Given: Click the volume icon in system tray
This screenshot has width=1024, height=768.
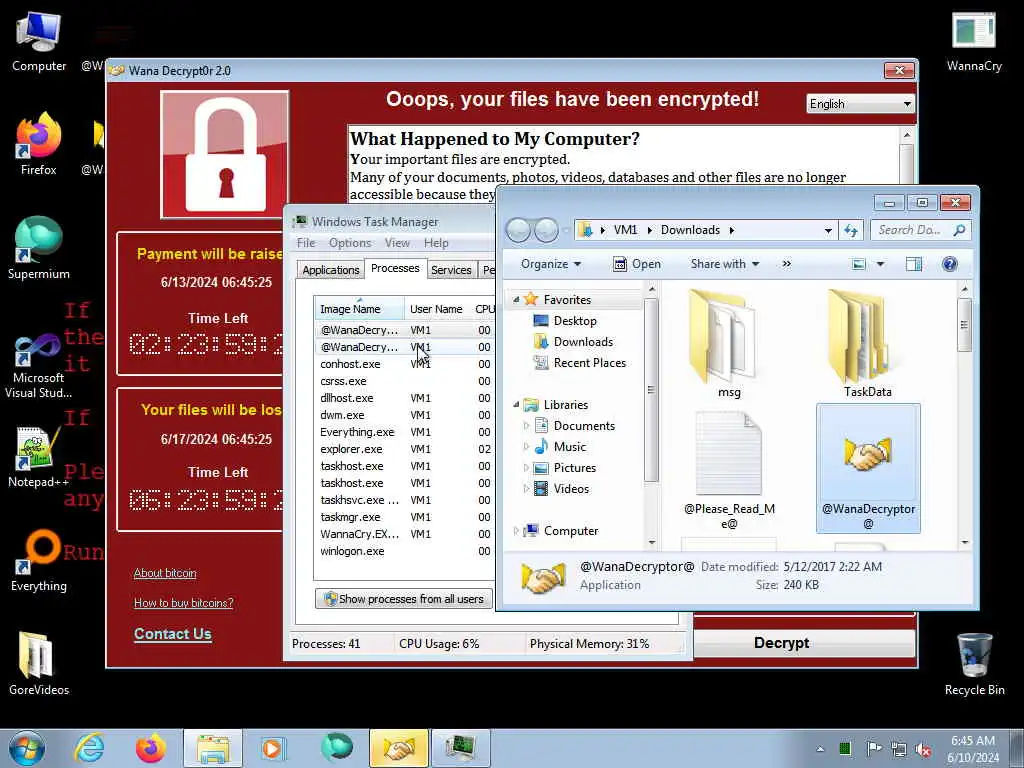Looking at the screenshot, I should click(923, 749).
